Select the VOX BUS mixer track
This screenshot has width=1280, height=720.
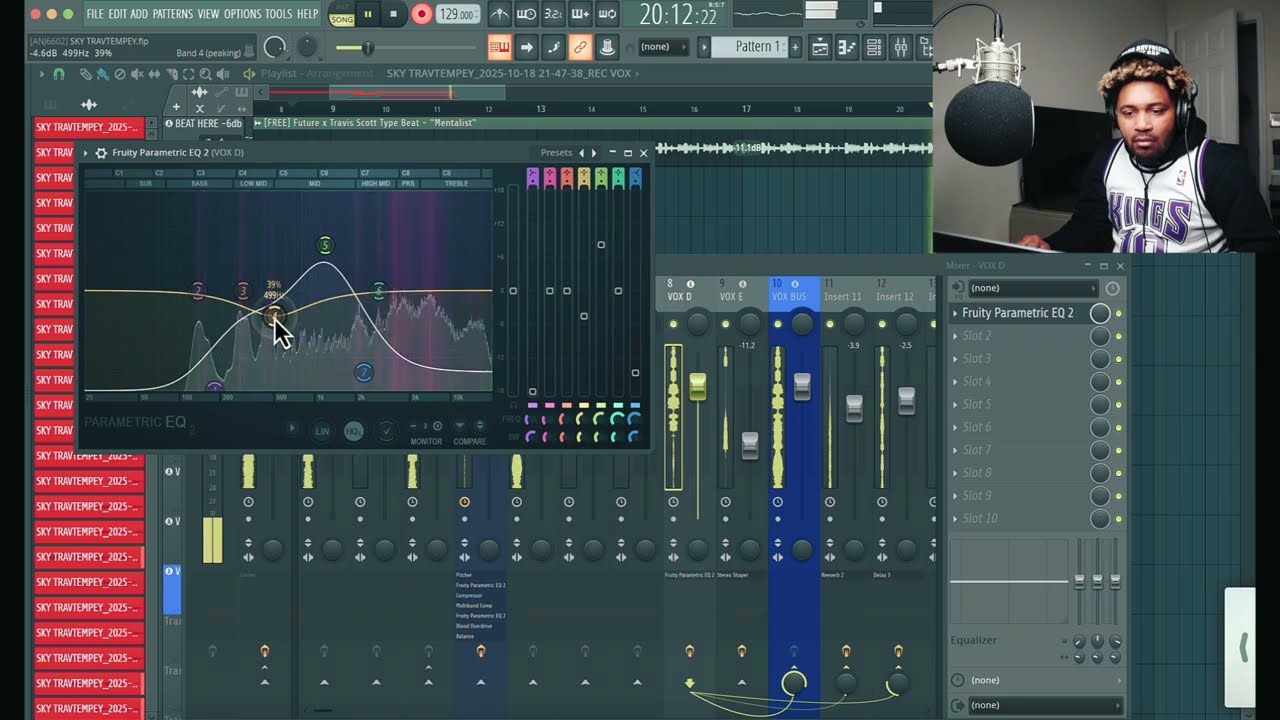pyautogui.click(x=792, y=291)
